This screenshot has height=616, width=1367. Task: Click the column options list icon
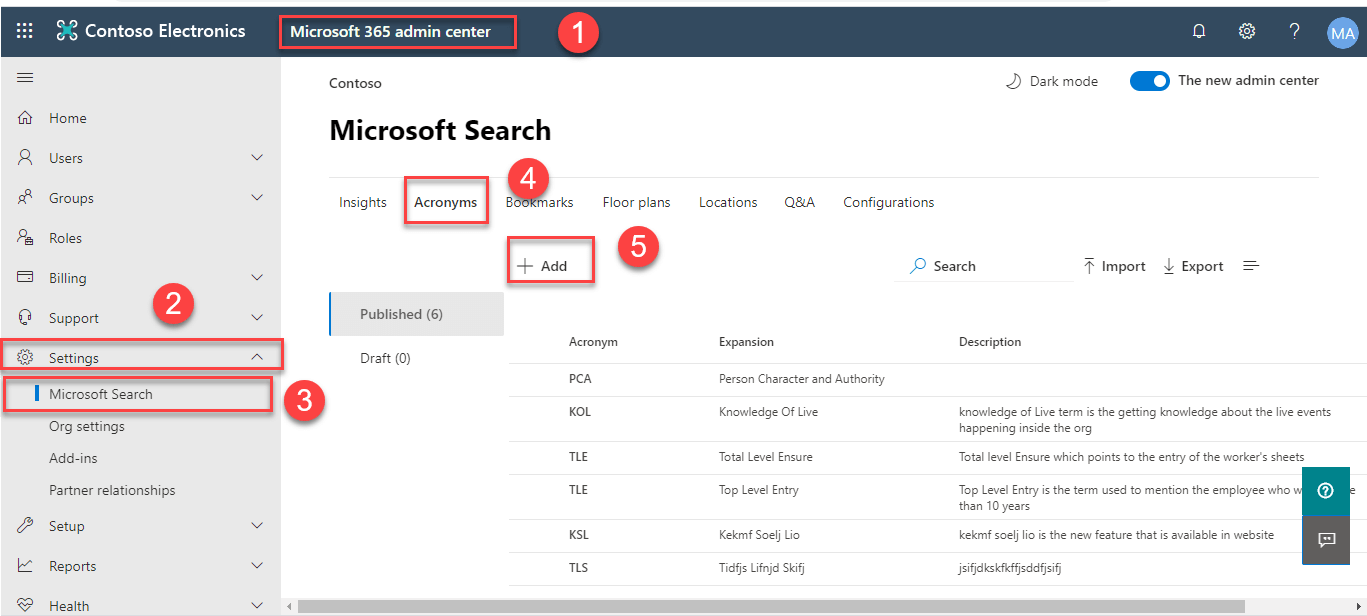click(x=1250, y=266)
